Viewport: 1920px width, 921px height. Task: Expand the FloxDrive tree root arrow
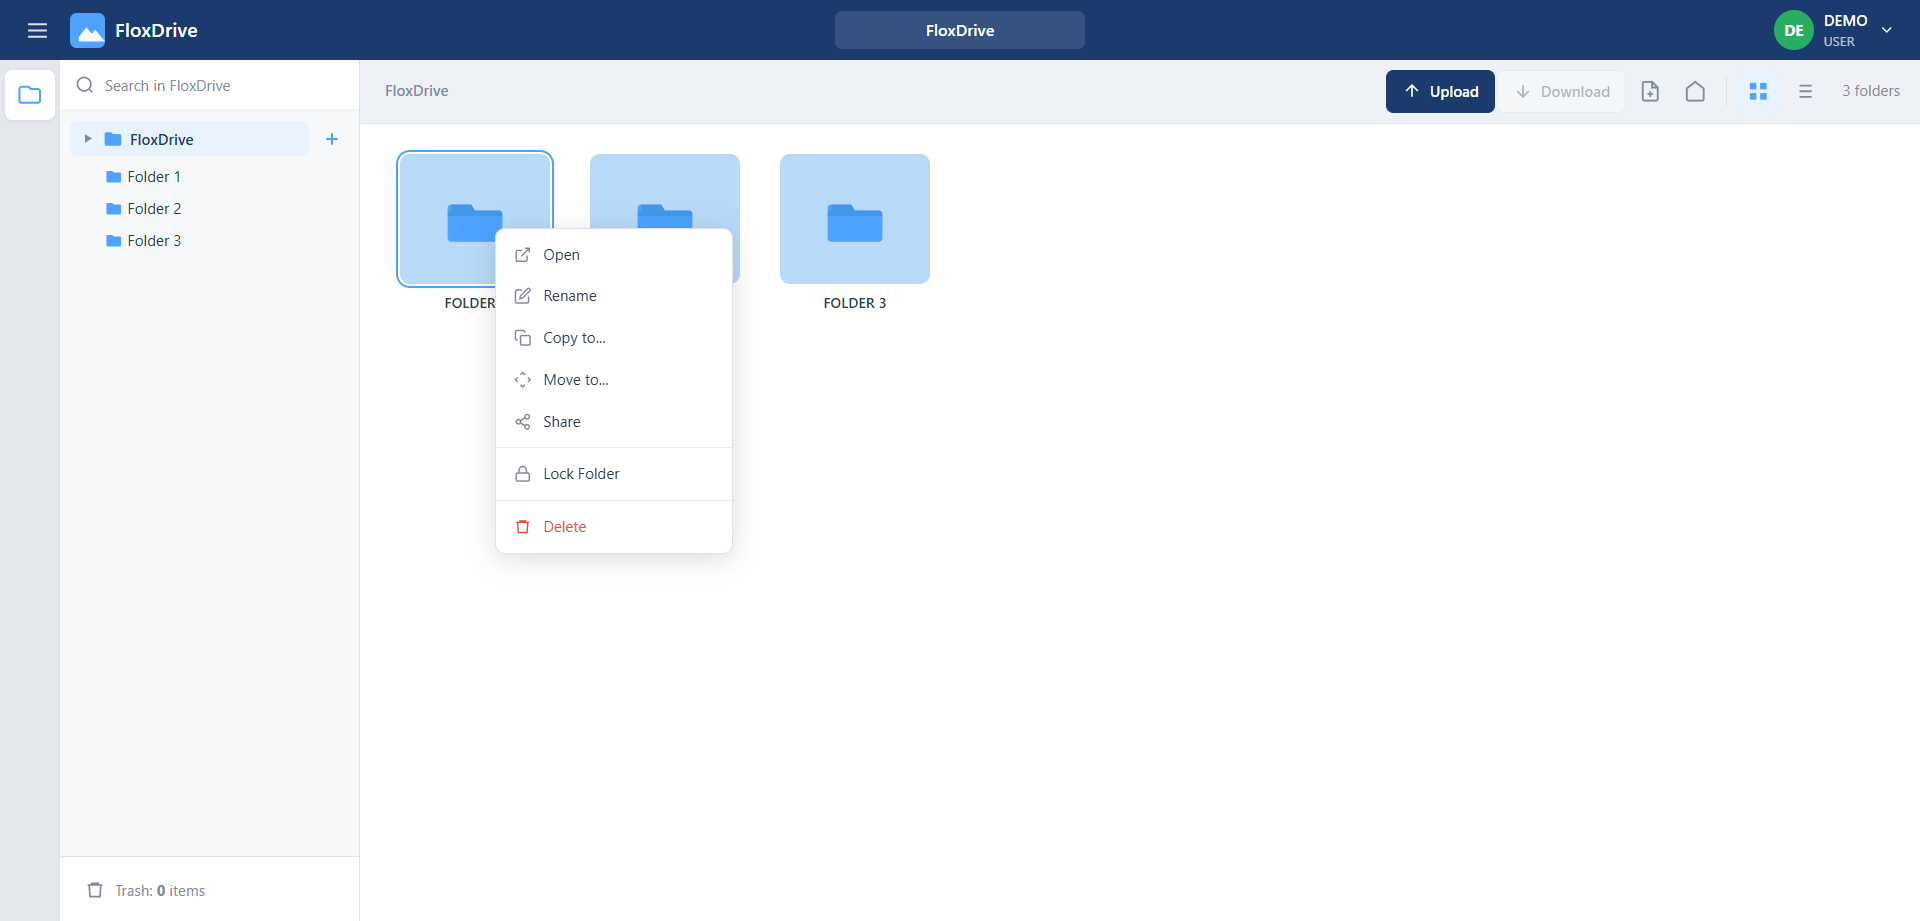88,139
